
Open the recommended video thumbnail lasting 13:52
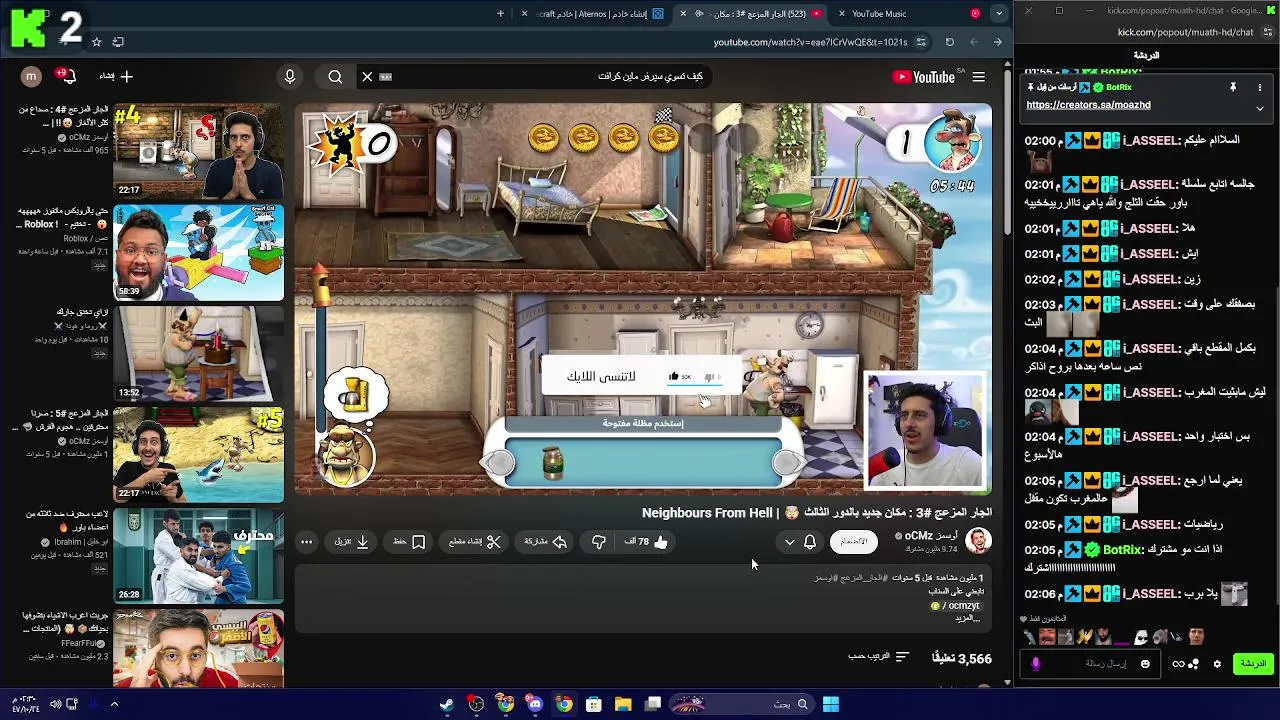coord(198,353)
